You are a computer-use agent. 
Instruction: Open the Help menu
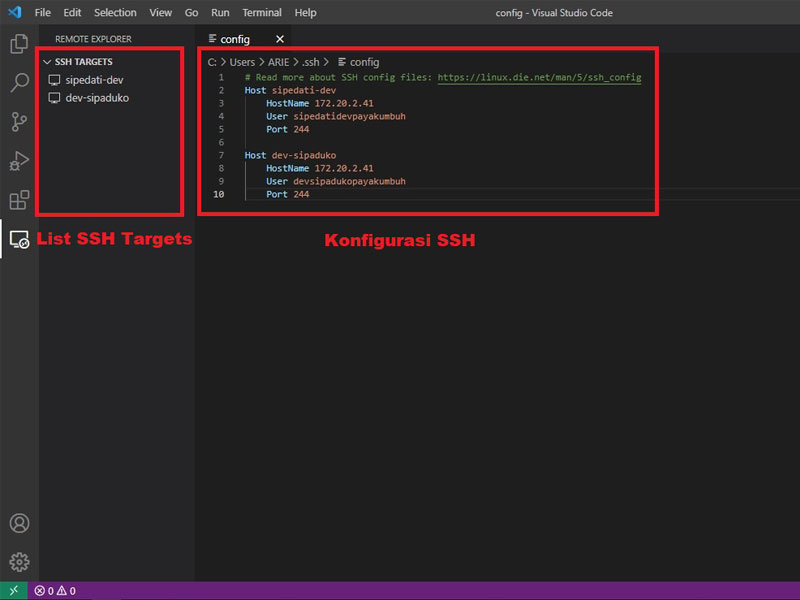coord(305,13)
